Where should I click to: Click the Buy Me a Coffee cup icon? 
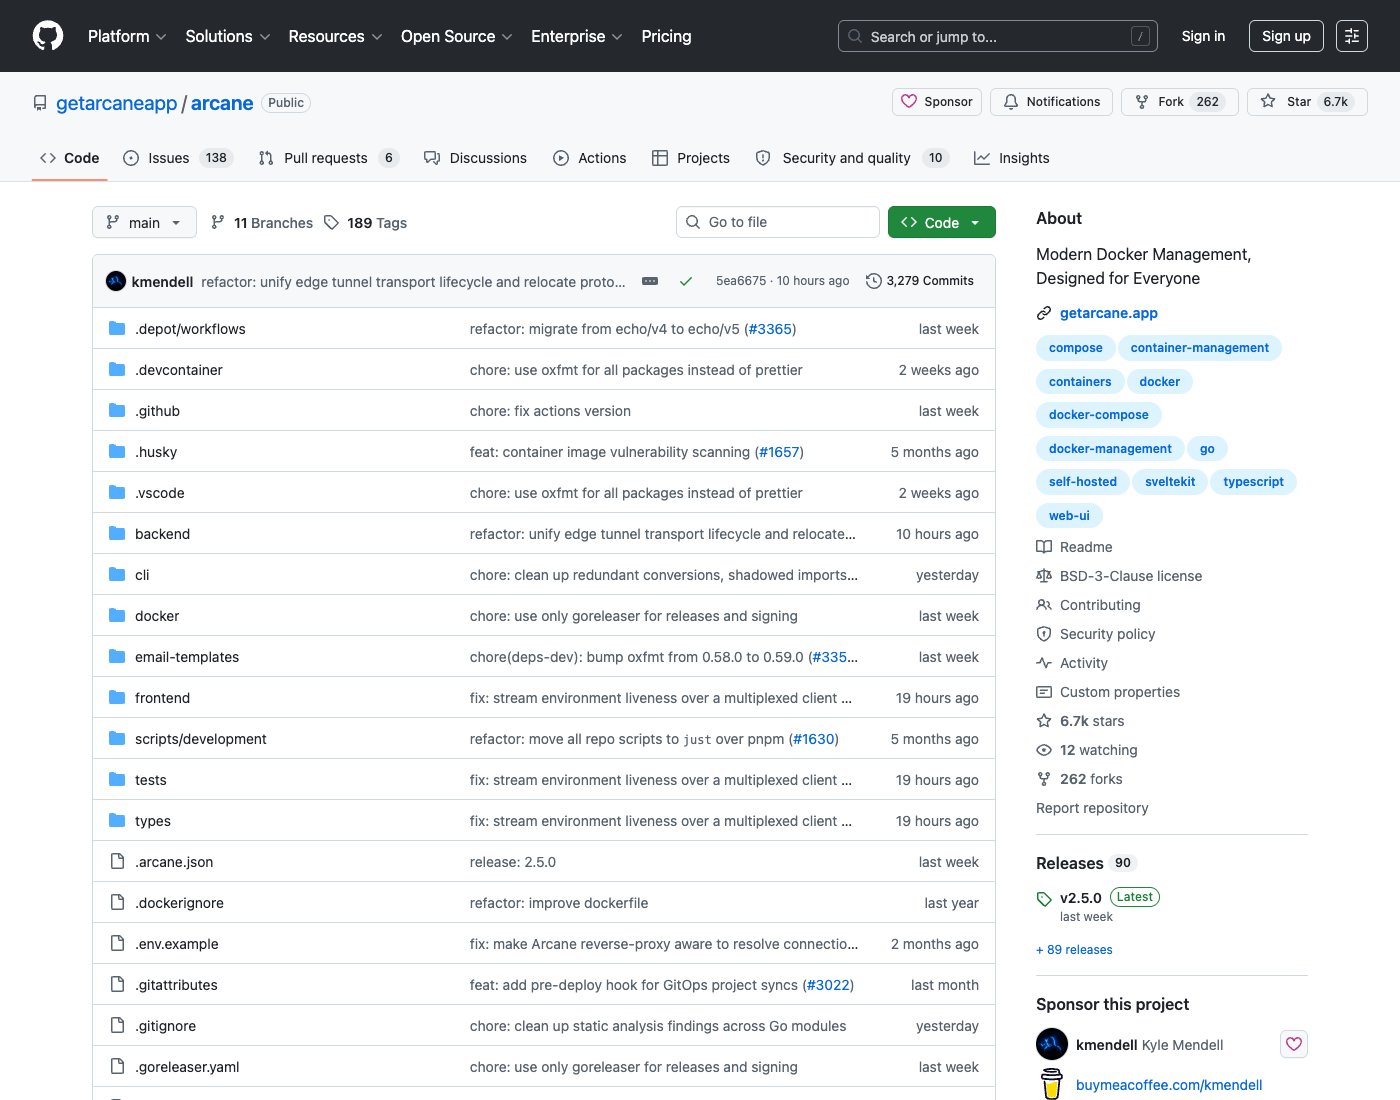[1052, 1084]
